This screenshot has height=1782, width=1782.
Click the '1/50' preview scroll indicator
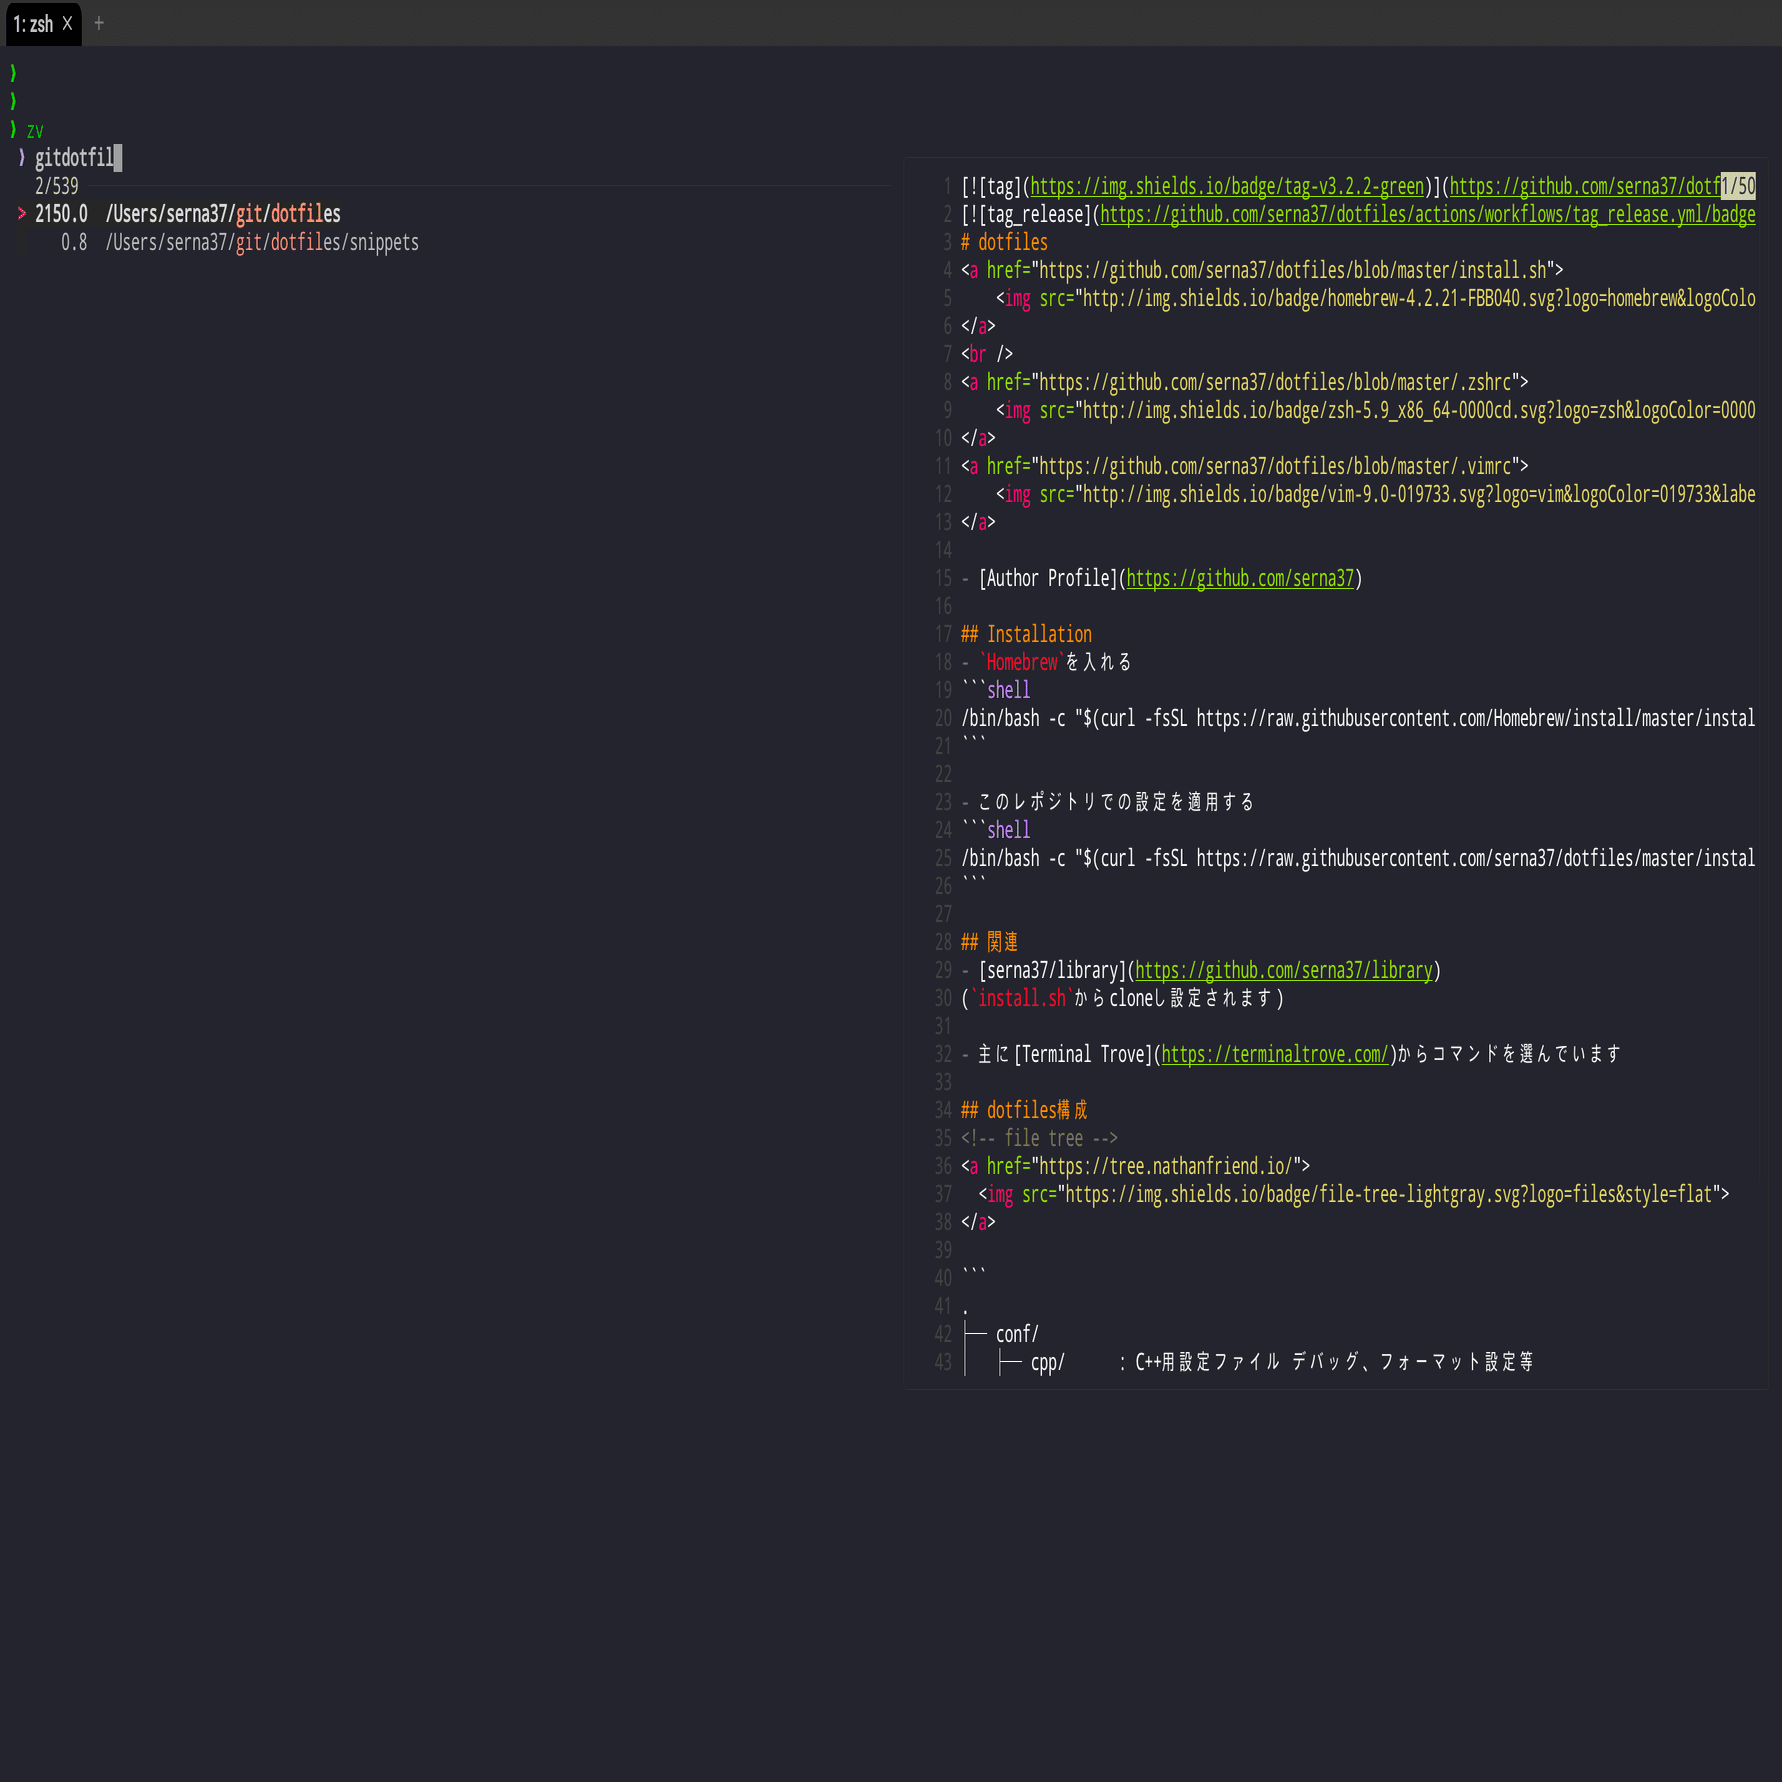[x=1738, y=186]
